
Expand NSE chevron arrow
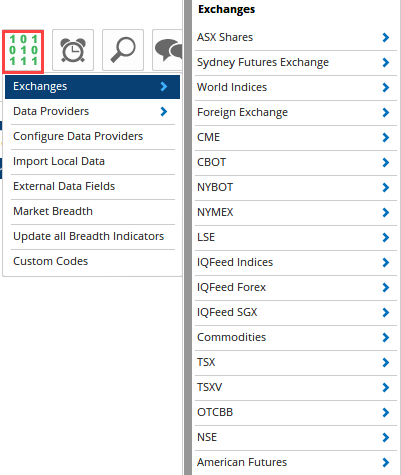pyautogui.click(x=386, y=437)
